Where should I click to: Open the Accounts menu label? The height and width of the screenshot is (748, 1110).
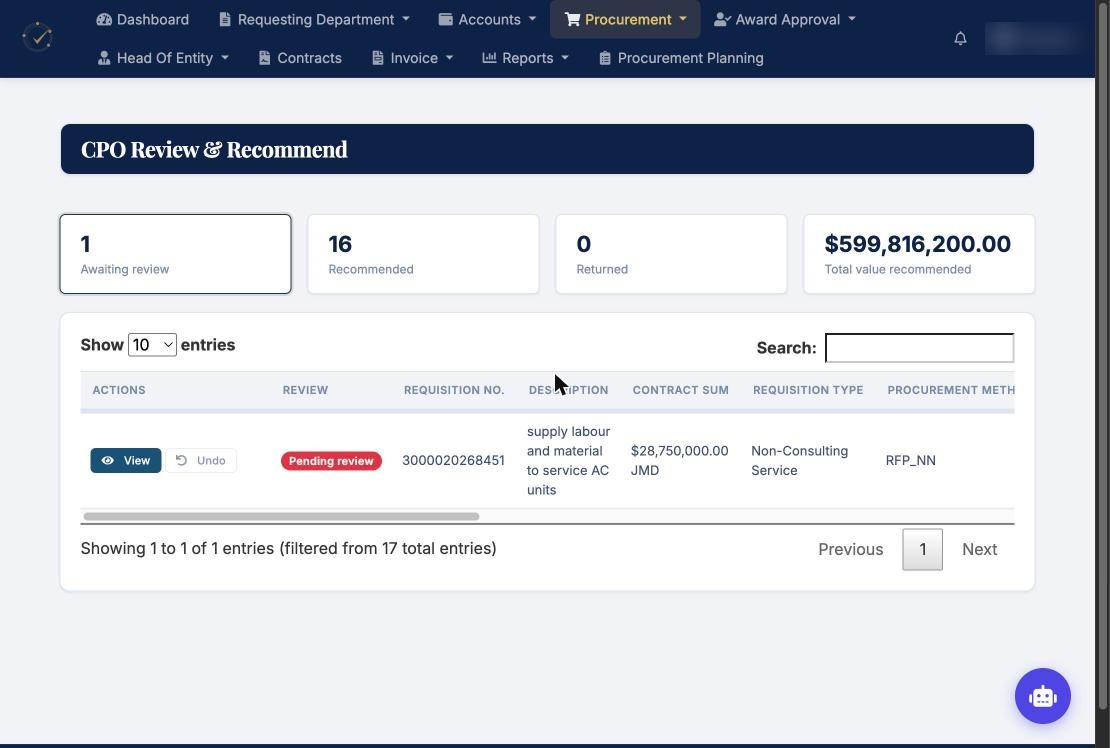tap(489, 19)
